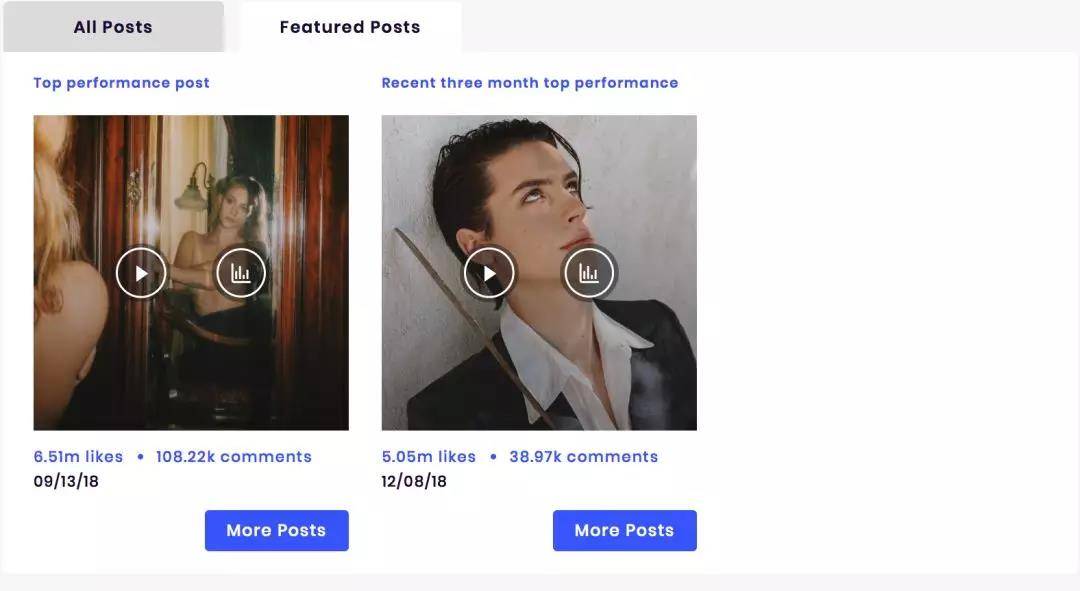Click "Recent three month top performance" heading
This screenshot has width=1080, height=591.
(529, 83)
